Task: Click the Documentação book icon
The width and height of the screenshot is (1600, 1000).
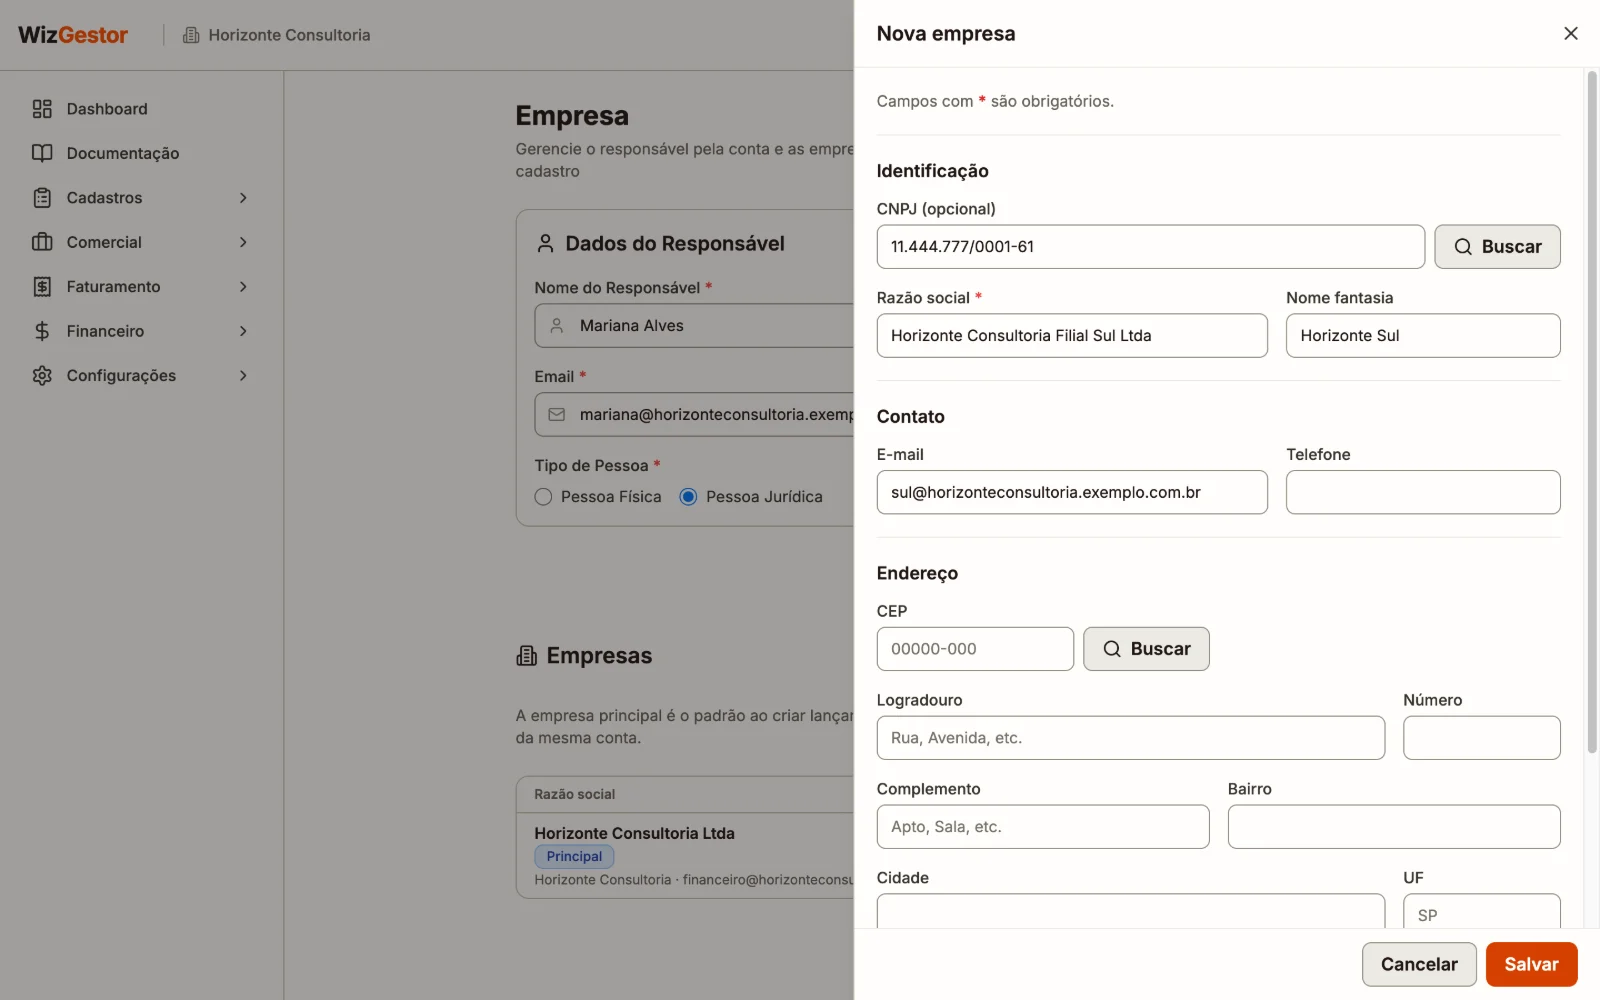Action: tap(42, 153)
